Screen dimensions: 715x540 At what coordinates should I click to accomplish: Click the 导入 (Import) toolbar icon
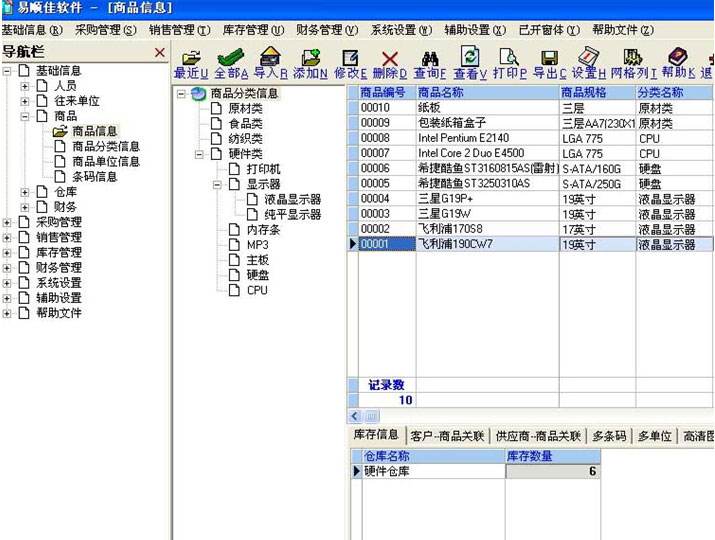pyautogui.click(x=270, y=58)
